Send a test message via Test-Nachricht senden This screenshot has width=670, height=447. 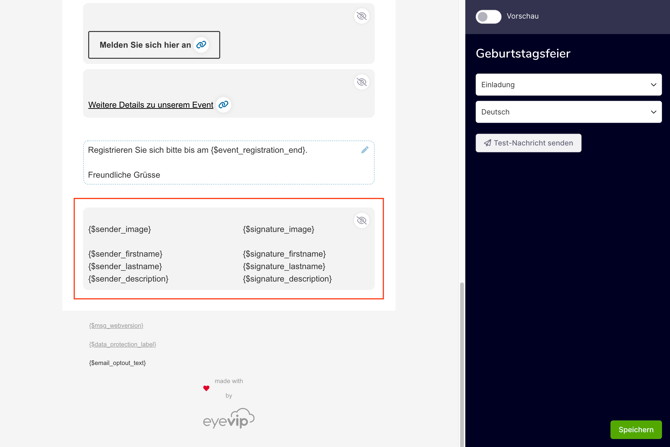[x=529, y=143]
